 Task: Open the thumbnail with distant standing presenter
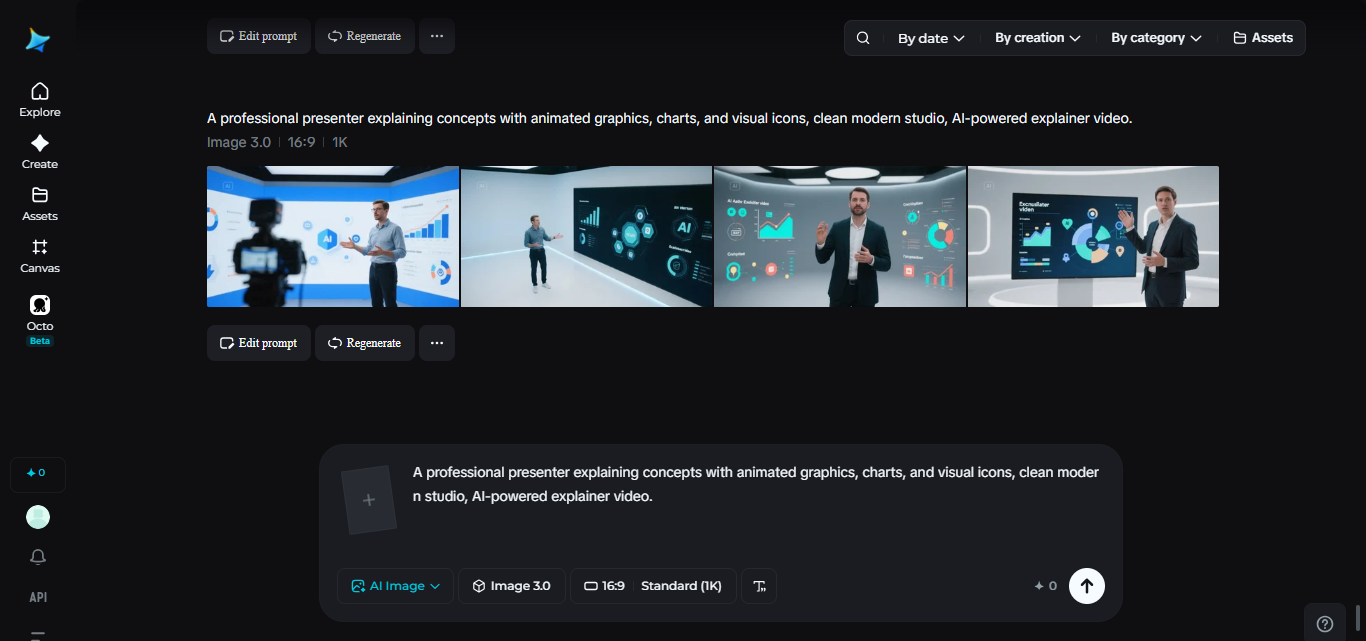point(587,236)
